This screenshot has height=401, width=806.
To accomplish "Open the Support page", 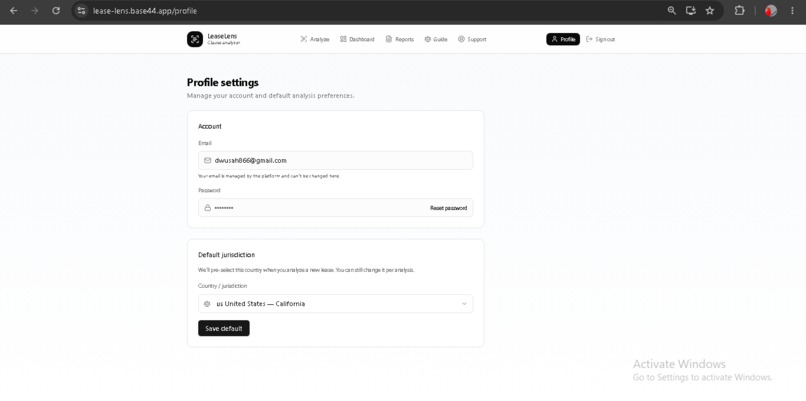I will [x=472, y=39].
